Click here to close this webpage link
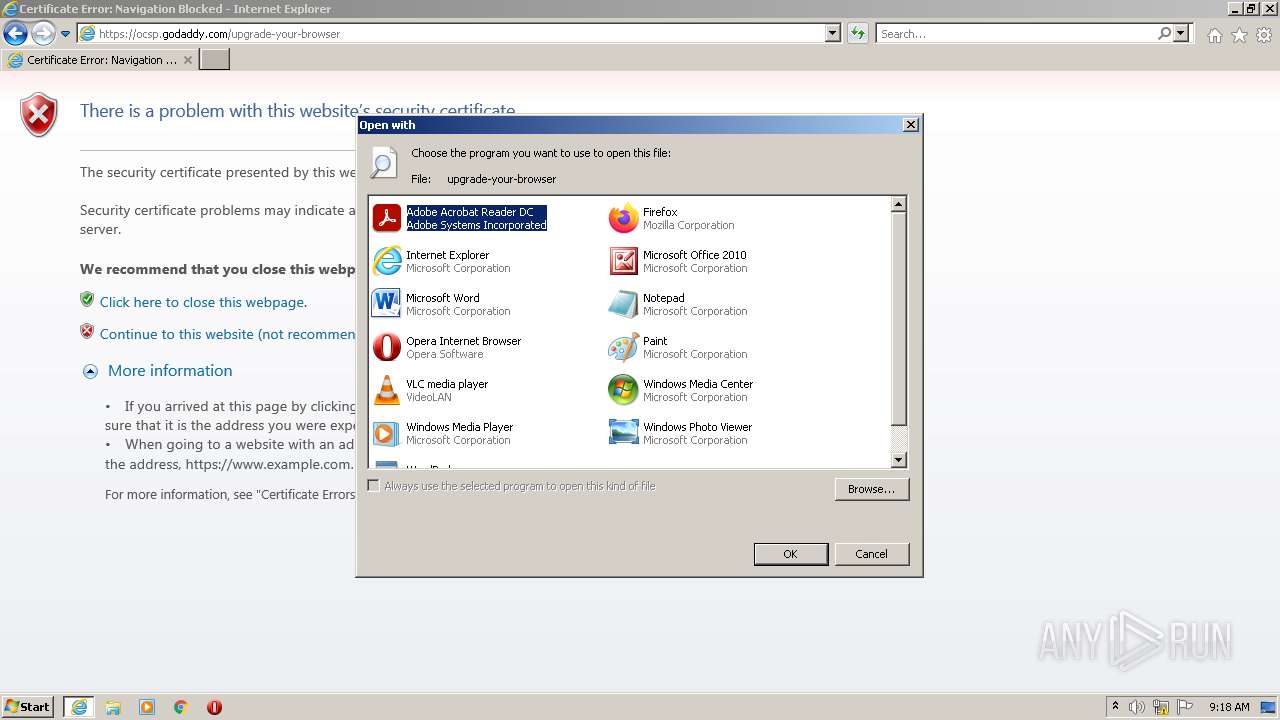 [x=203, y=302]
